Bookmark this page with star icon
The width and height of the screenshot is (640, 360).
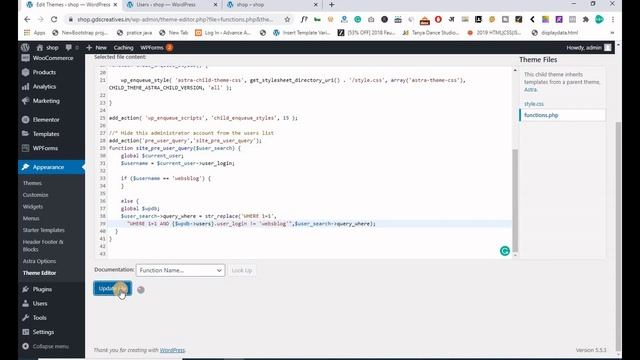coord(287,19)
